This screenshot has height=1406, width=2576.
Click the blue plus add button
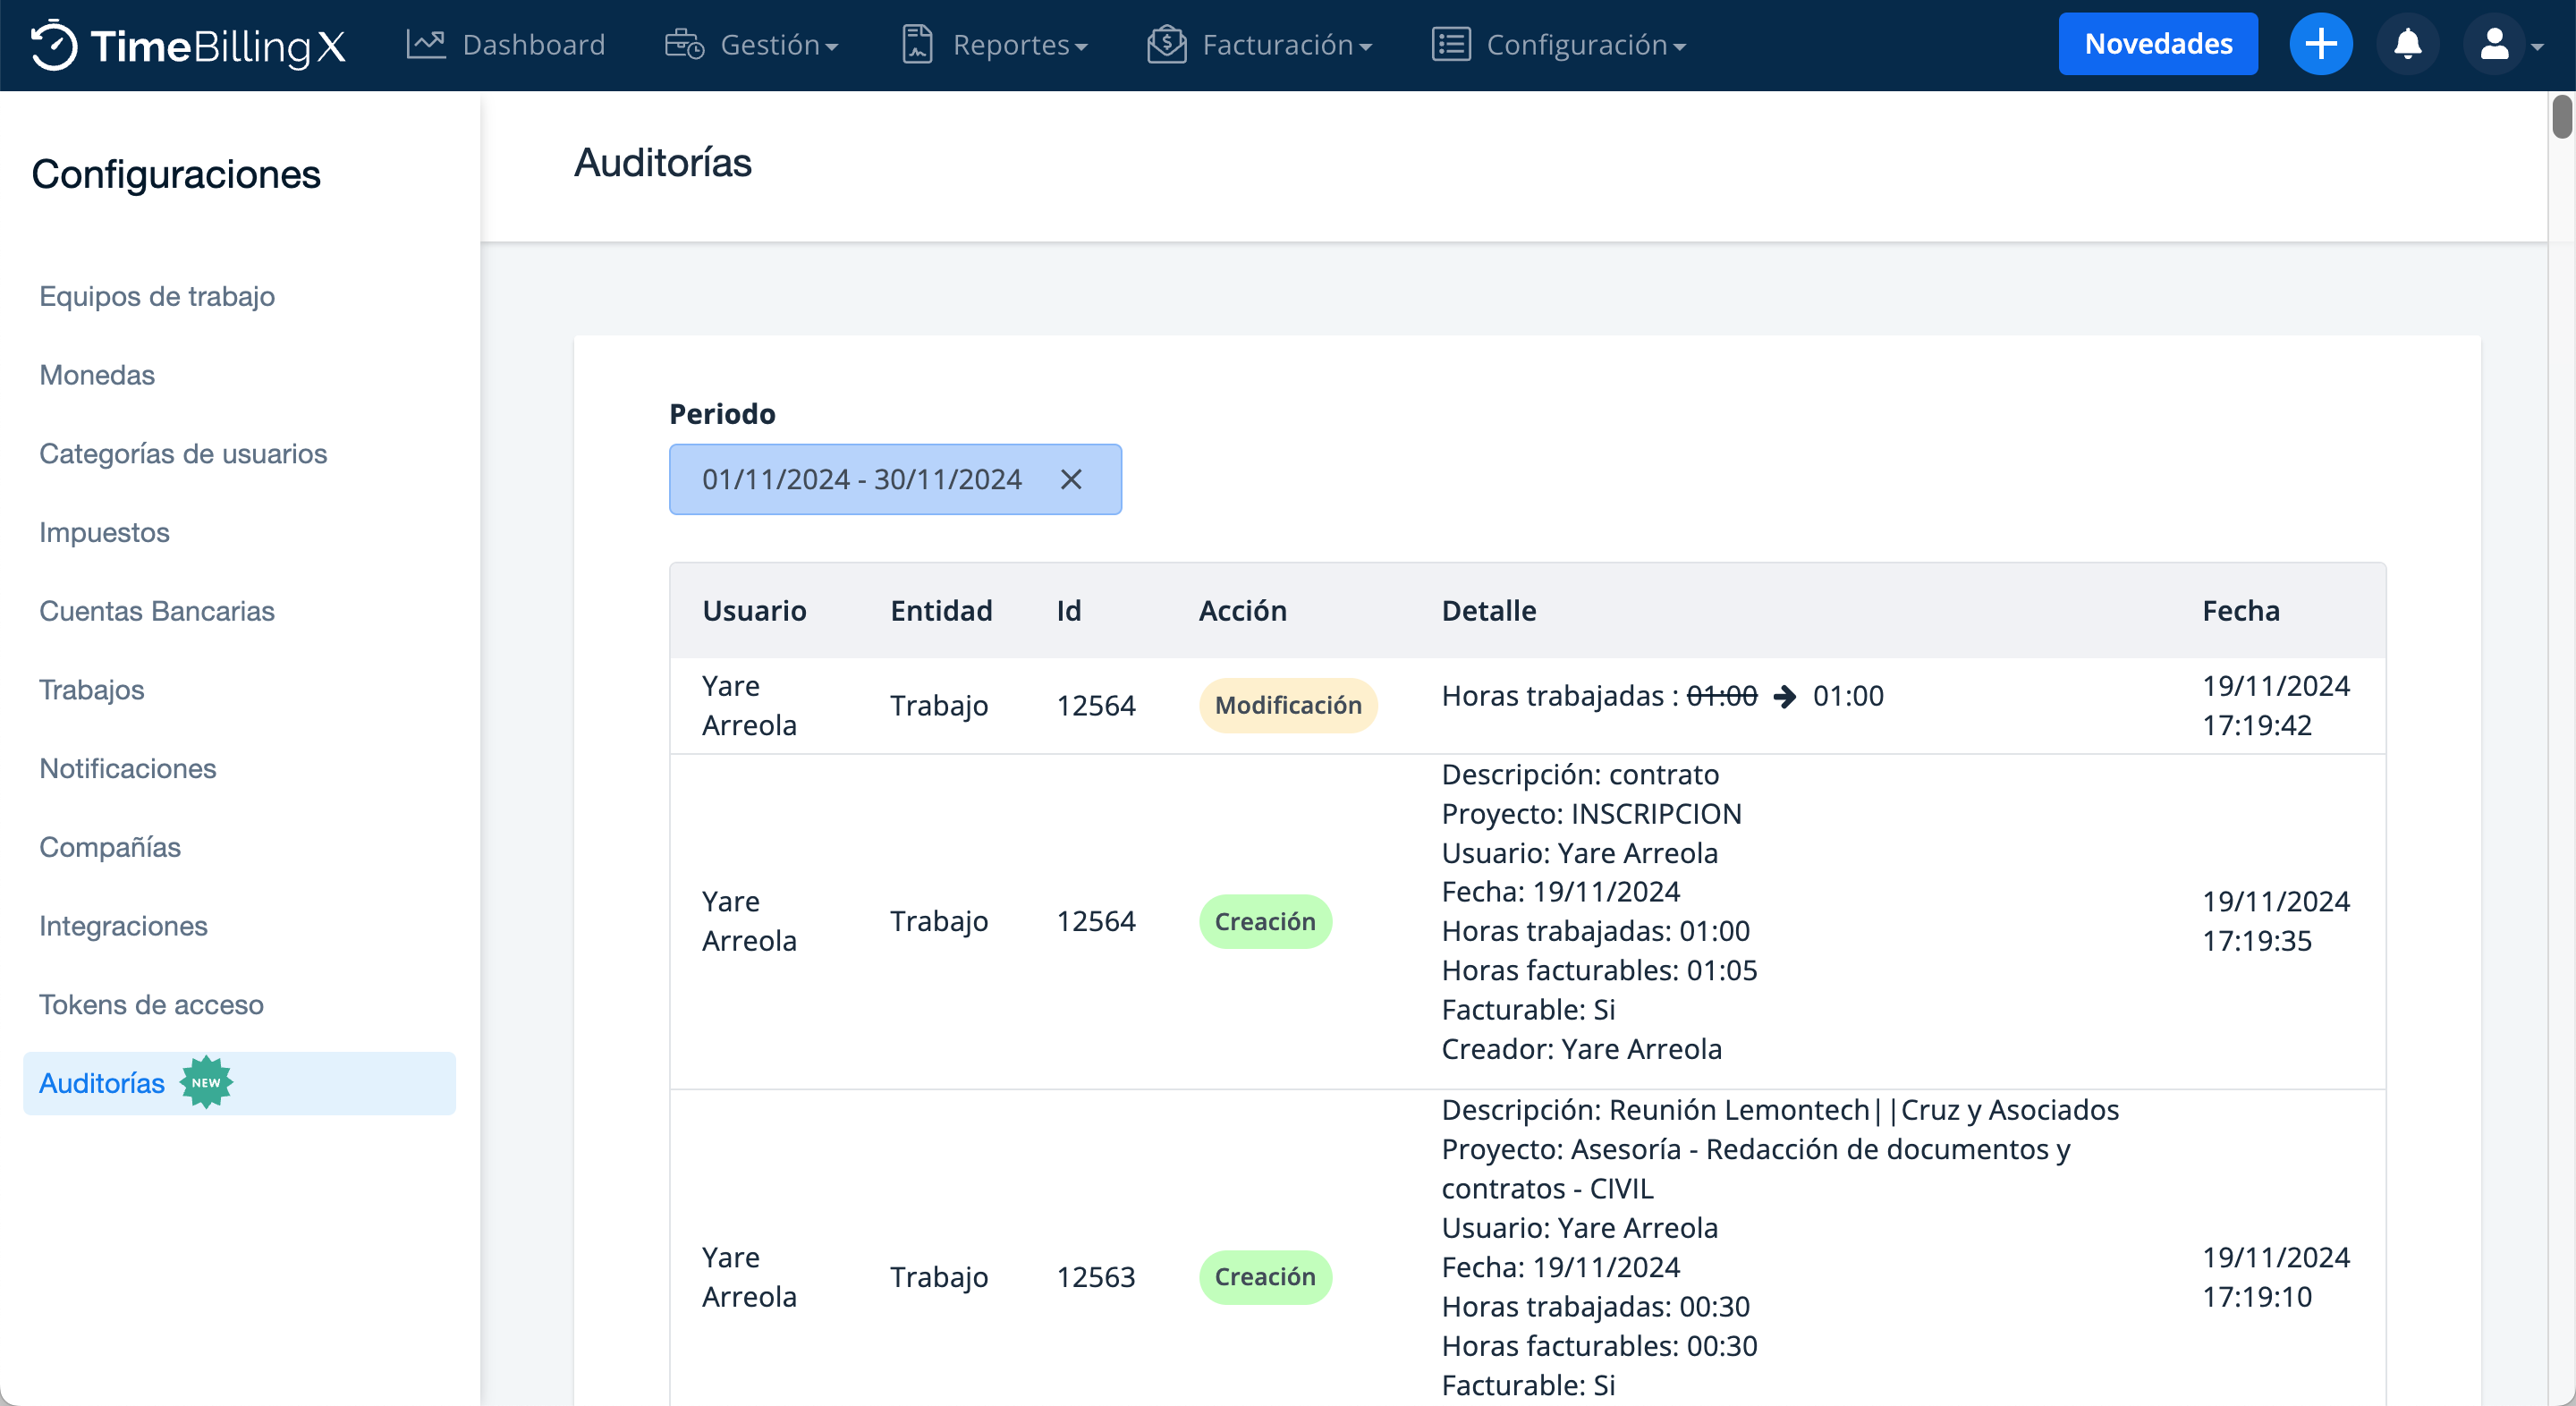[2320, 44]
